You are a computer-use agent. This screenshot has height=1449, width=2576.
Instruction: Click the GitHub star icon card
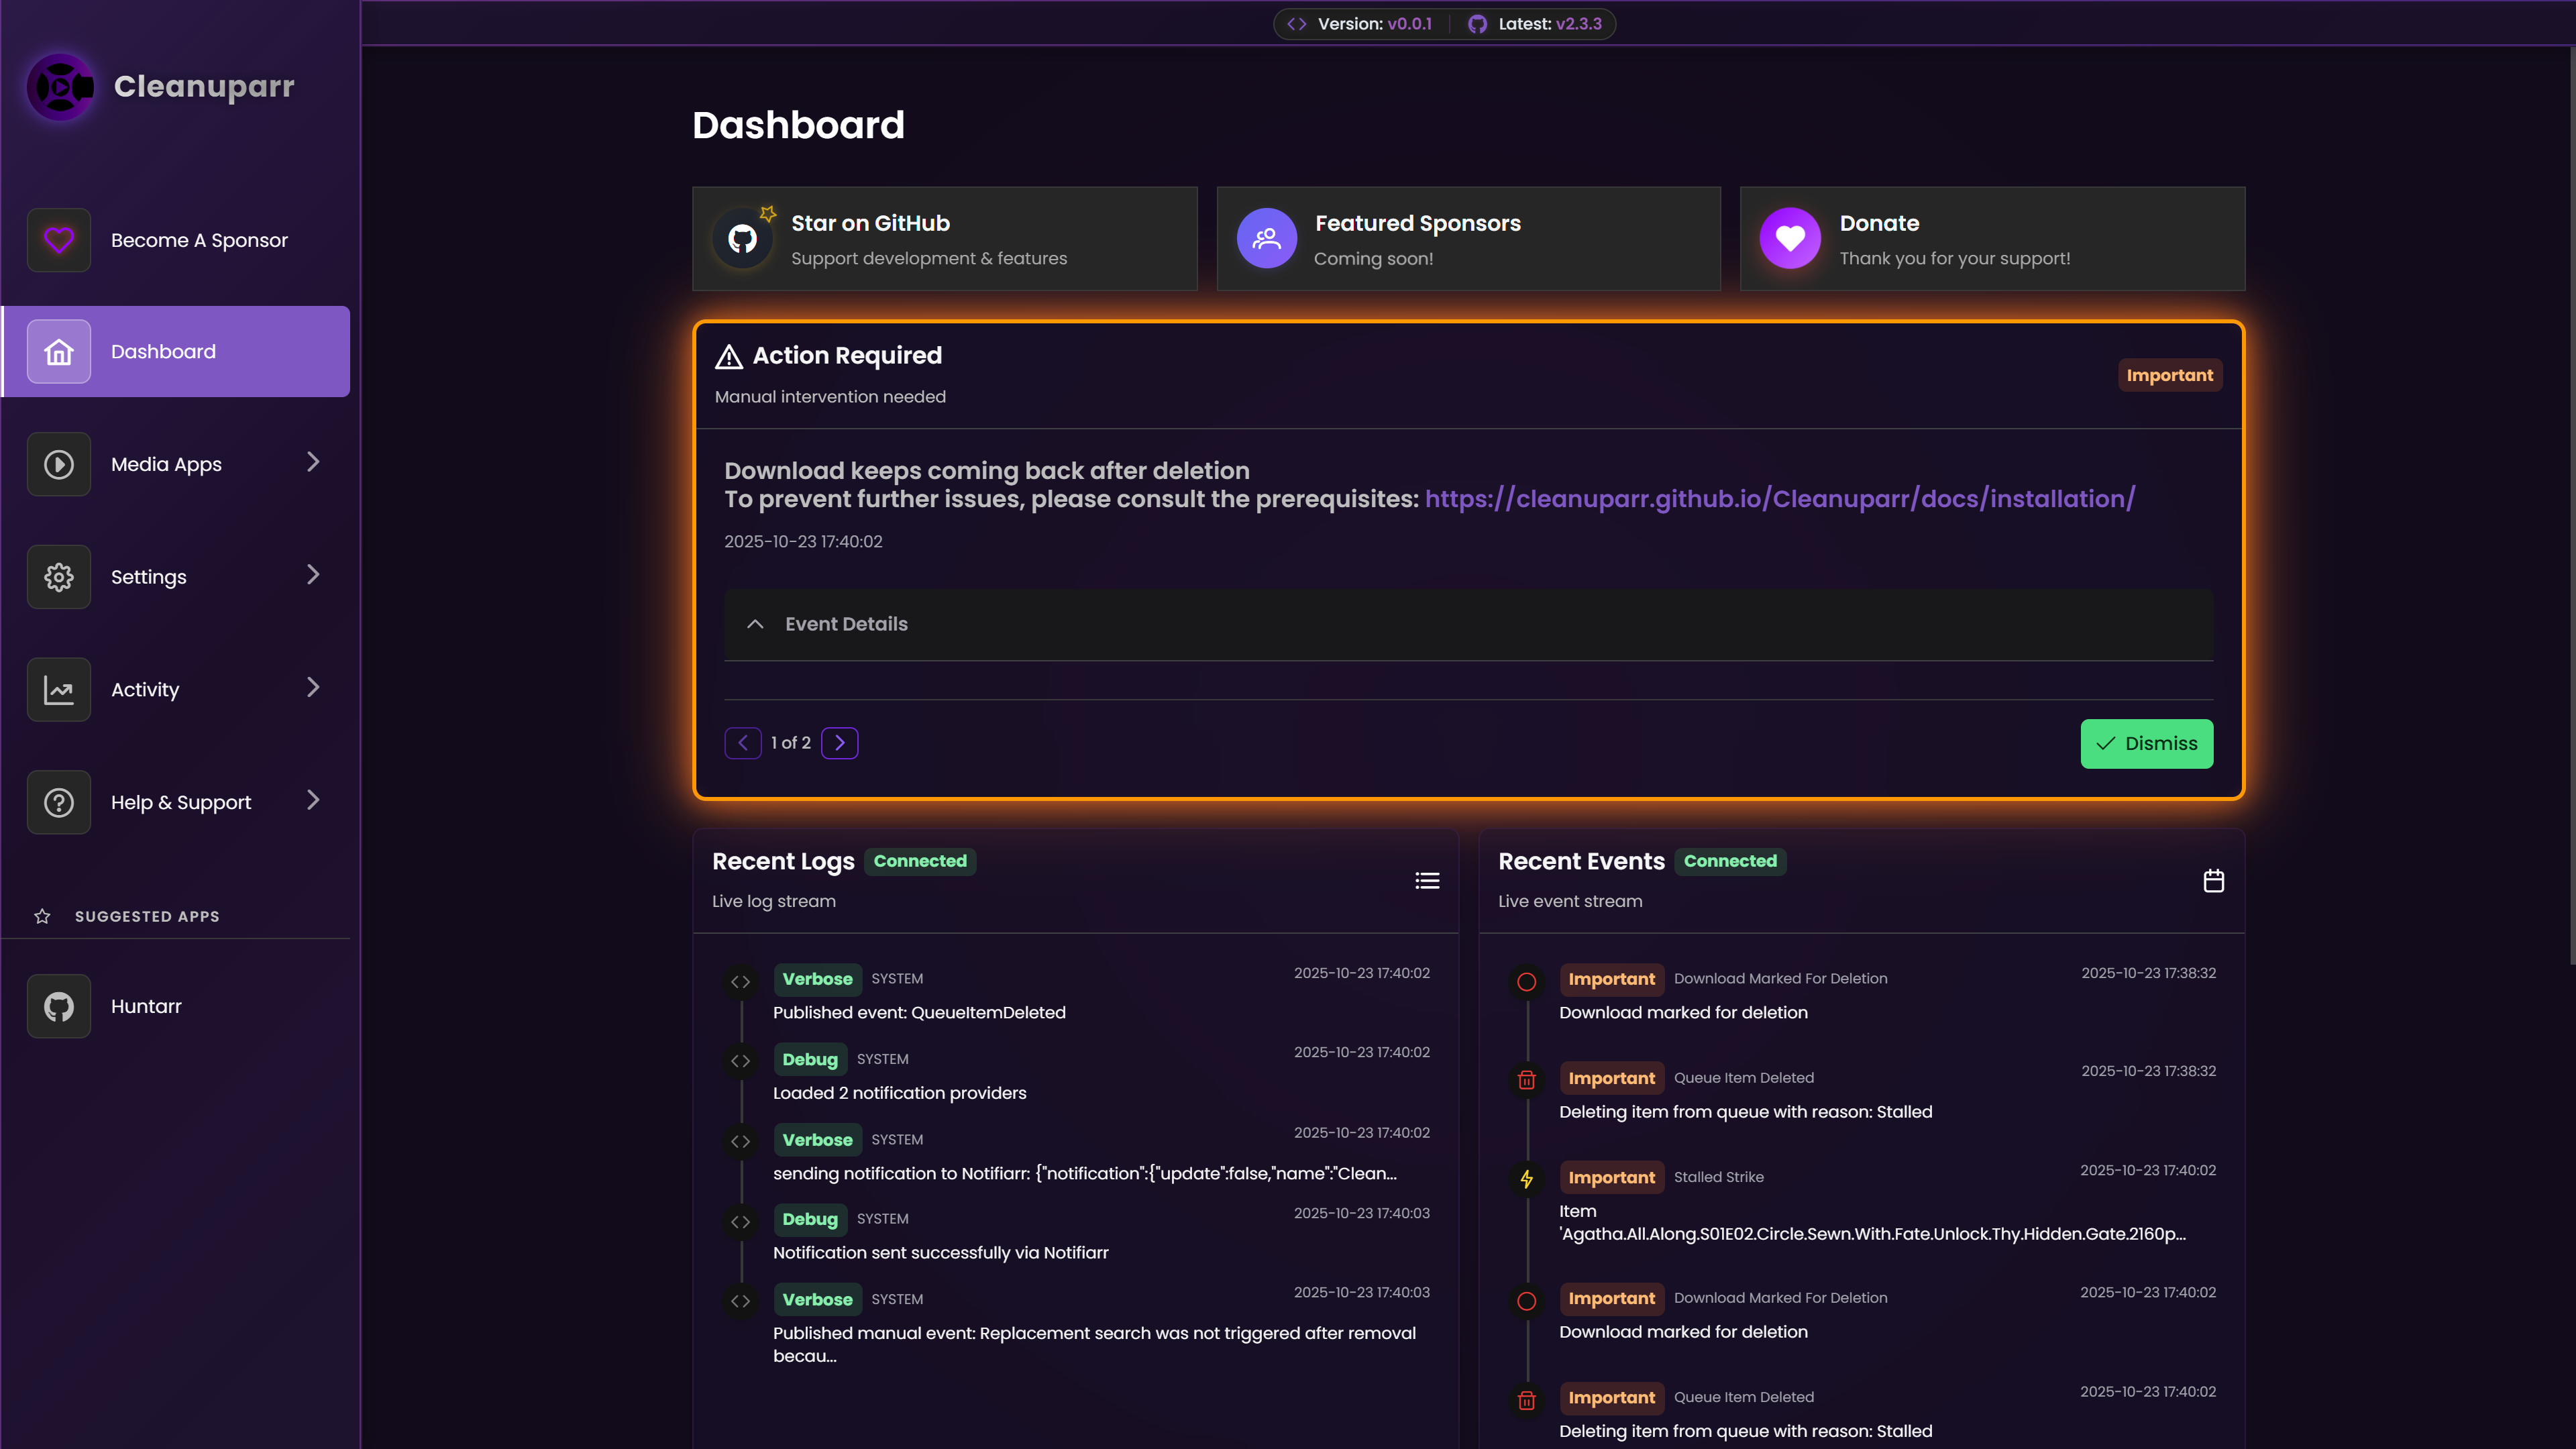click(x=743, y=239)
